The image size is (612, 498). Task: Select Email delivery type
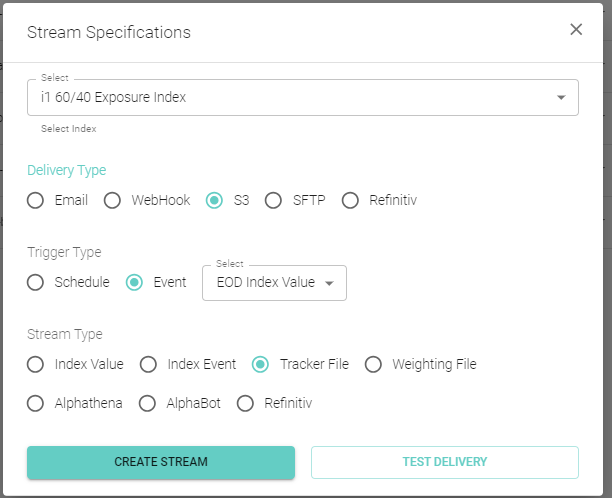36,200
